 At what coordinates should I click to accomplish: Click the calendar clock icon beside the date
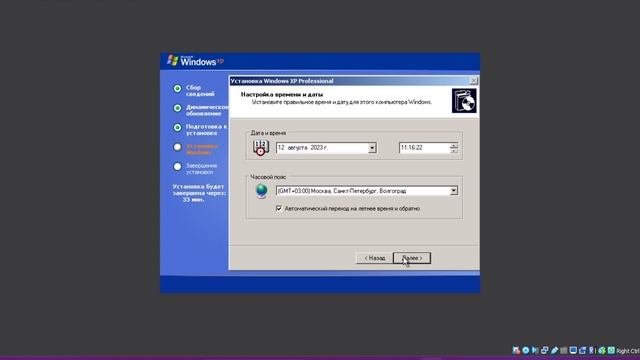pyautogui.click(x=260, y=147)
